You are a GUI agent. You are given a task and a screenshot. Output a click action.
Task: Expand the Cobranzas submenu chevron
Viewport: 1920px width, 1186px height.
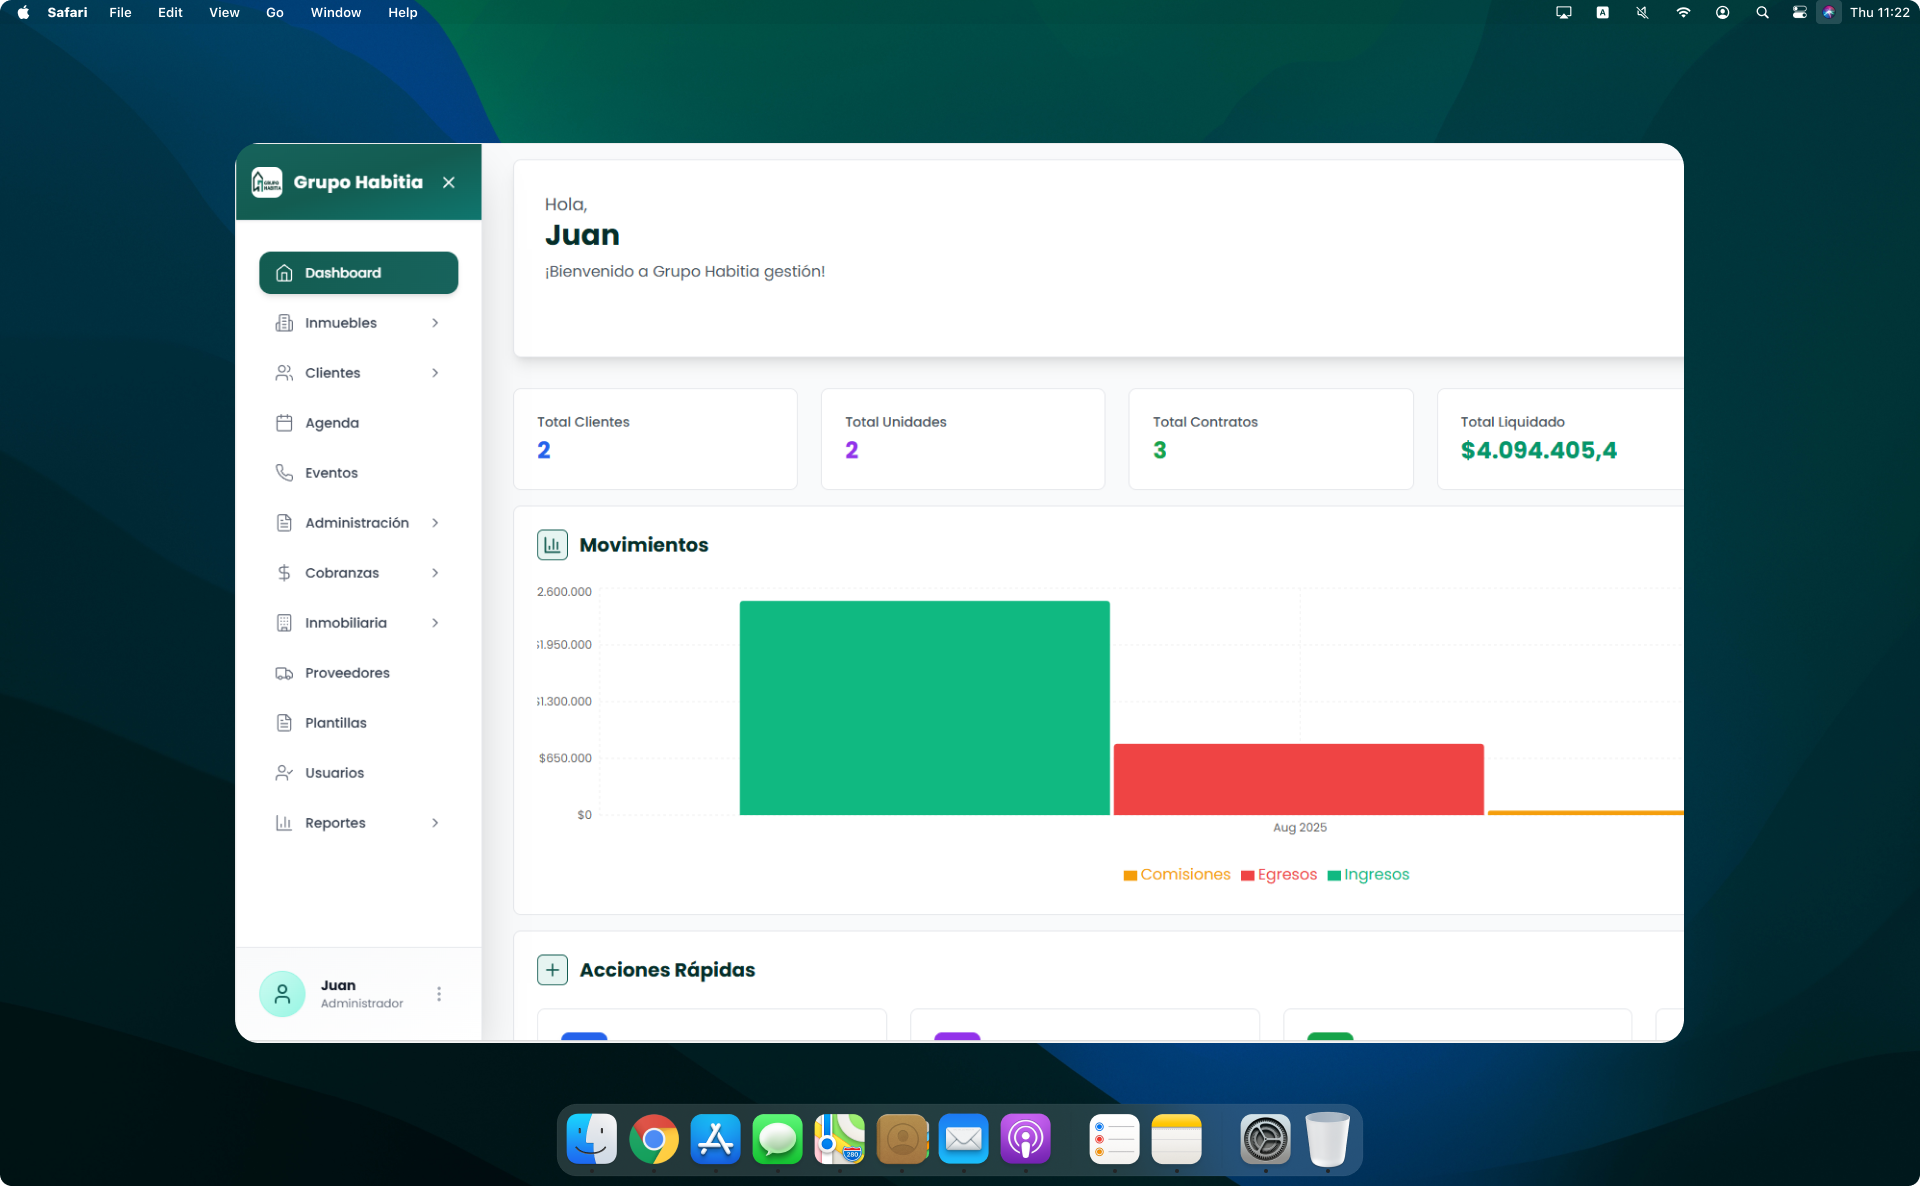tap(435, 573)
